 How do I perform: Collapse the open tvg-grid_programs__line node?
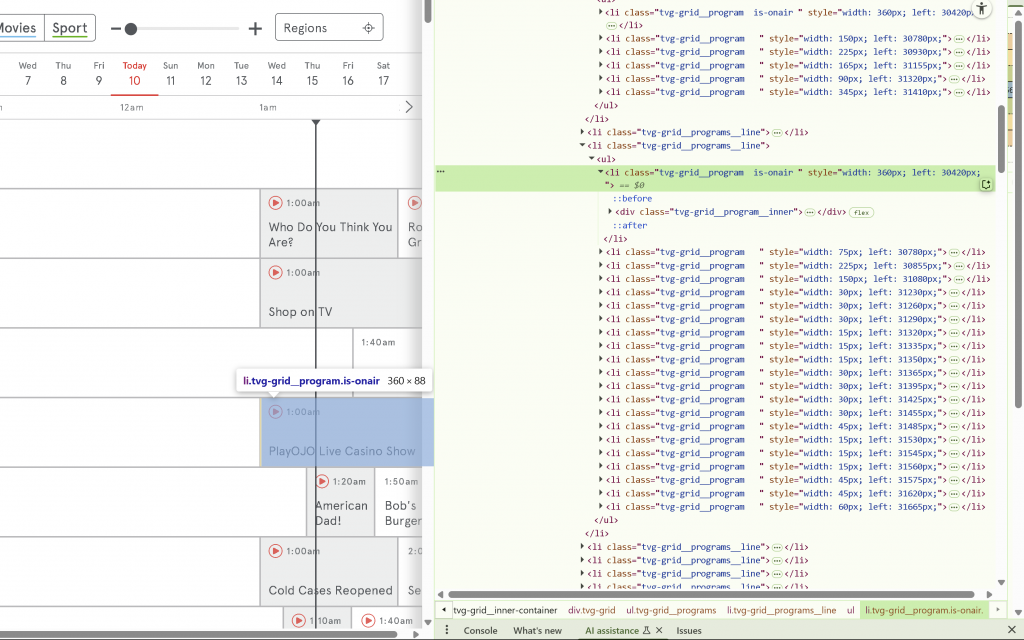pyautogui.click(x=582, y=146)
